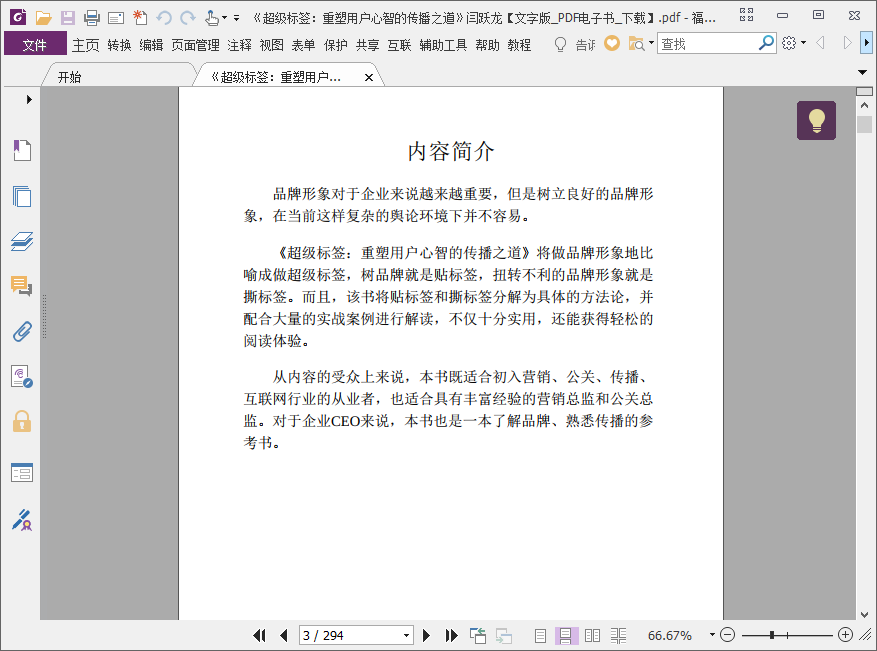This screenshot has height=651, width=877.
Task: Switch to single page view
Action: [540, 635]
